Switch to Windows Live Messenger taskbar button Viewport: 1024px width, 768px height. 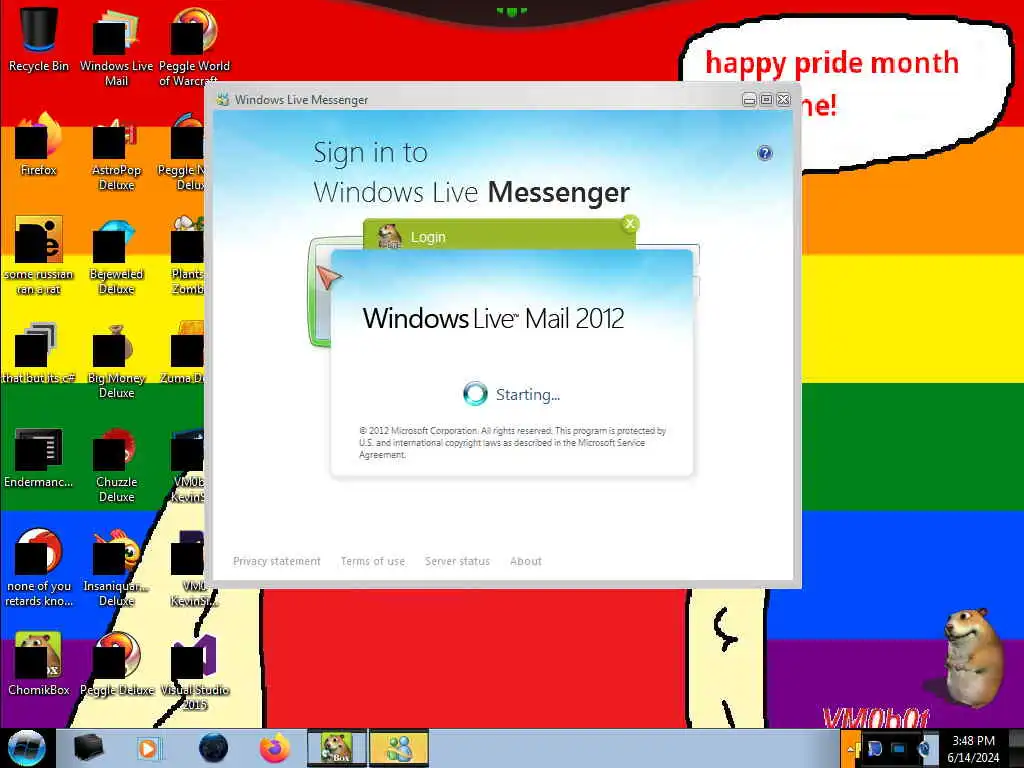[399, 748]
